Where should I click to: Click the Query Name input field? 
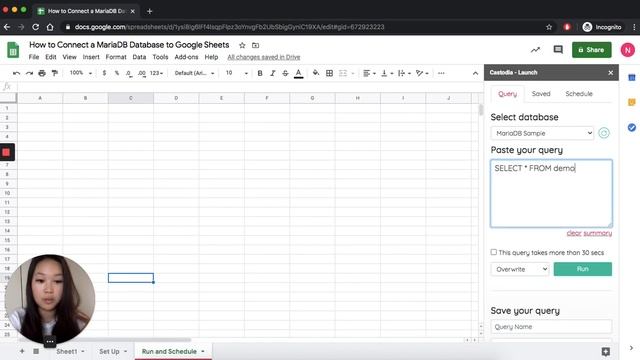pos(551,327)
